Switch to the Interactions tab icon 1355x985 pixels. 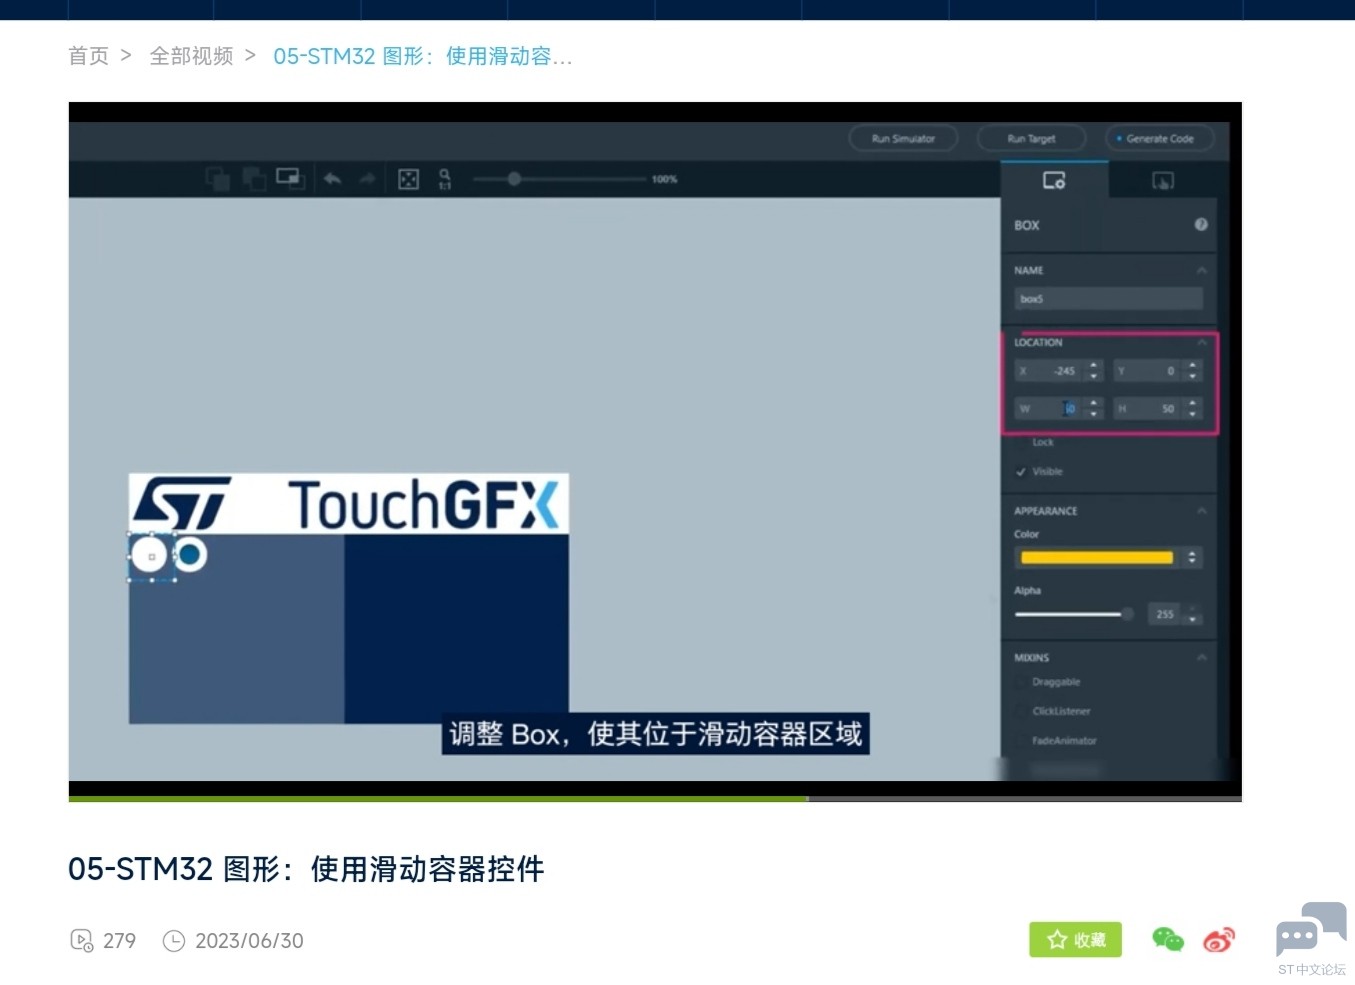(x=1162, y=180)
